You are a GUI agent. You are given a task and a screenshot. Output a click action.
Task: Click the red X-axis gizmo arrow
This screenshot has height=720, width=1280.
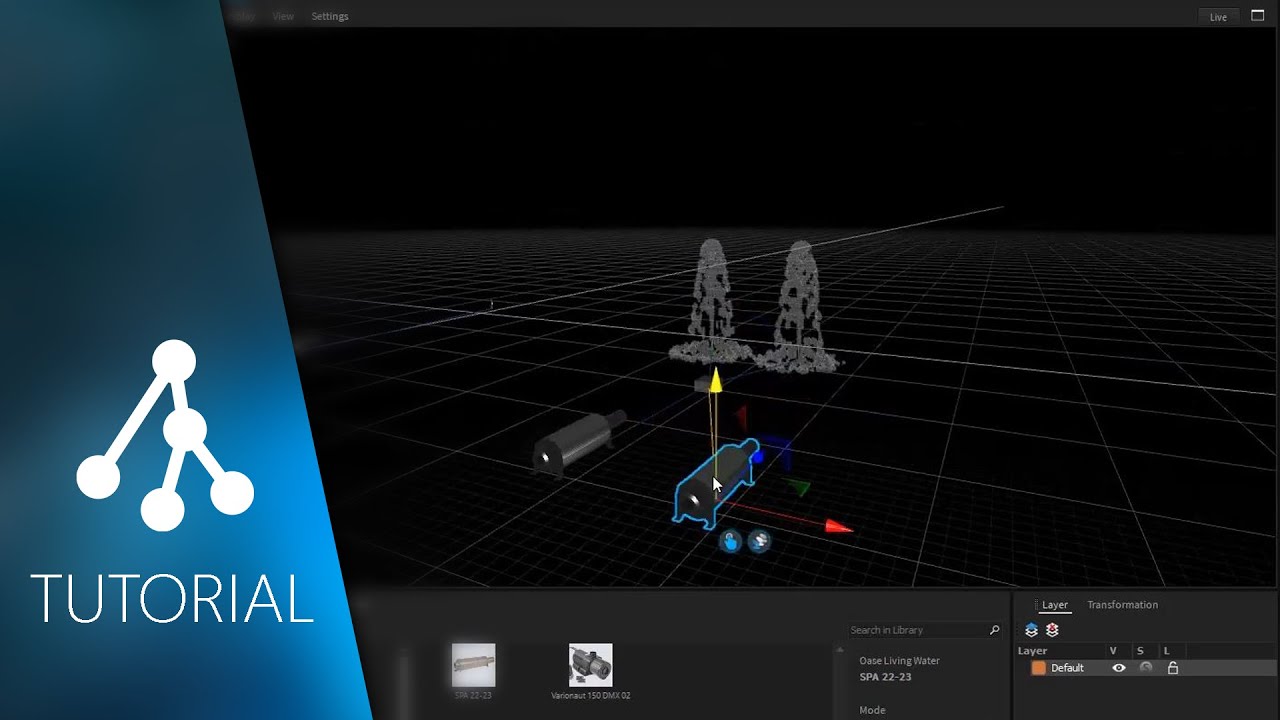coord(838,526)
